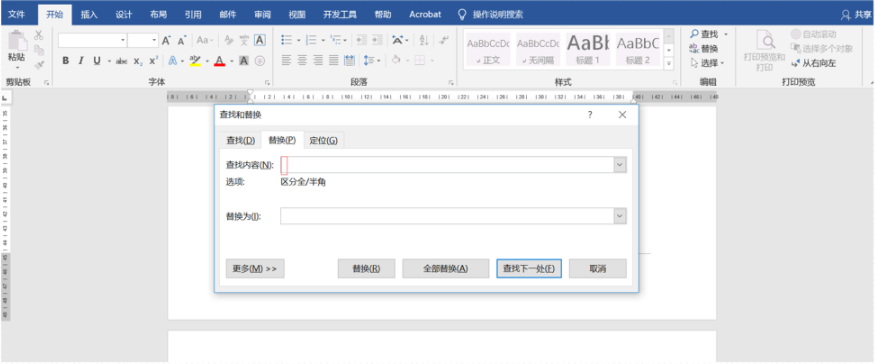Click 从右向左 in print preview group
The width and height of the screenshot is (875, 364).
(814, 64)
